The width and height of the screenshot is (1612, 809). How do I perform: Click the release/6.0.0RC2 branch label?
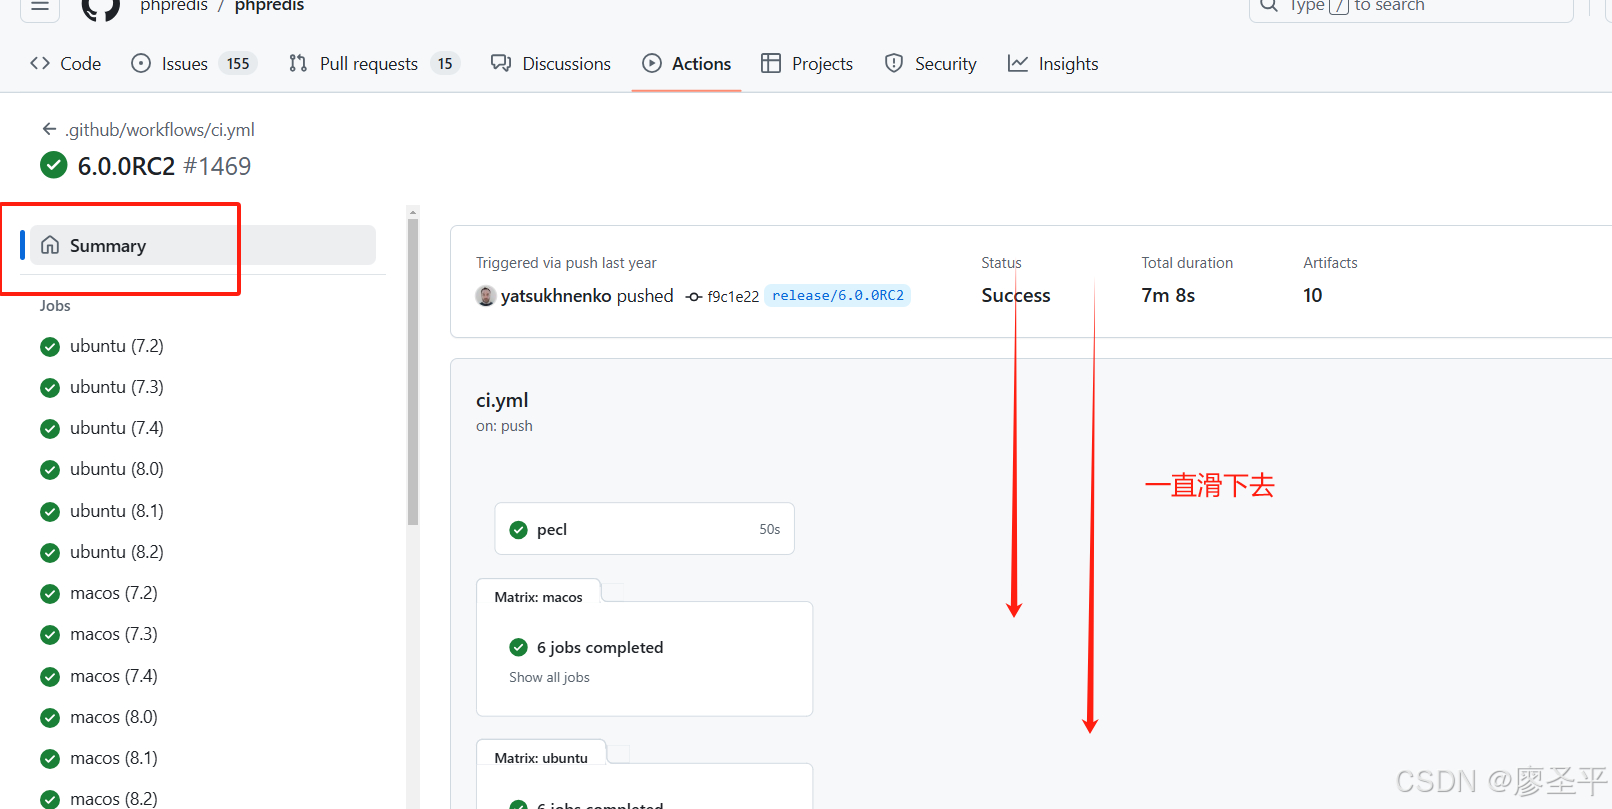[x=838, y=295]
